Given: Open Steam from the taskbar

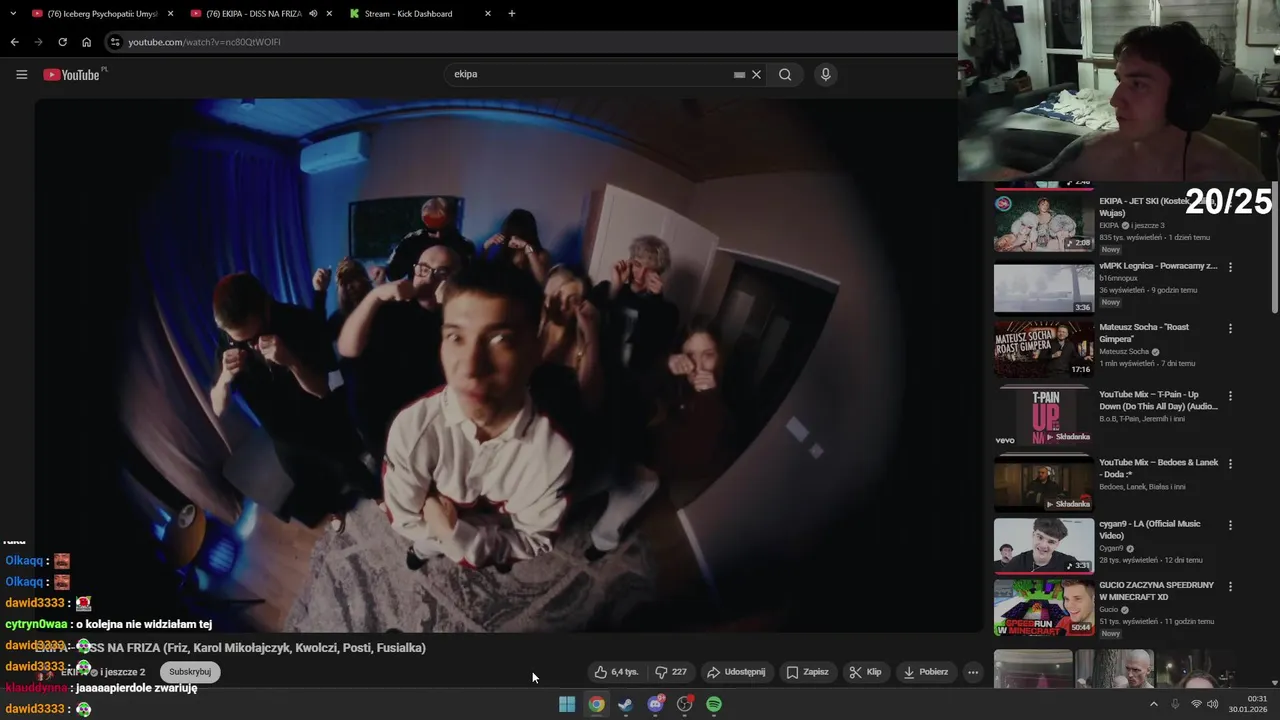Looking at the screenshot, I should point(625,704).
